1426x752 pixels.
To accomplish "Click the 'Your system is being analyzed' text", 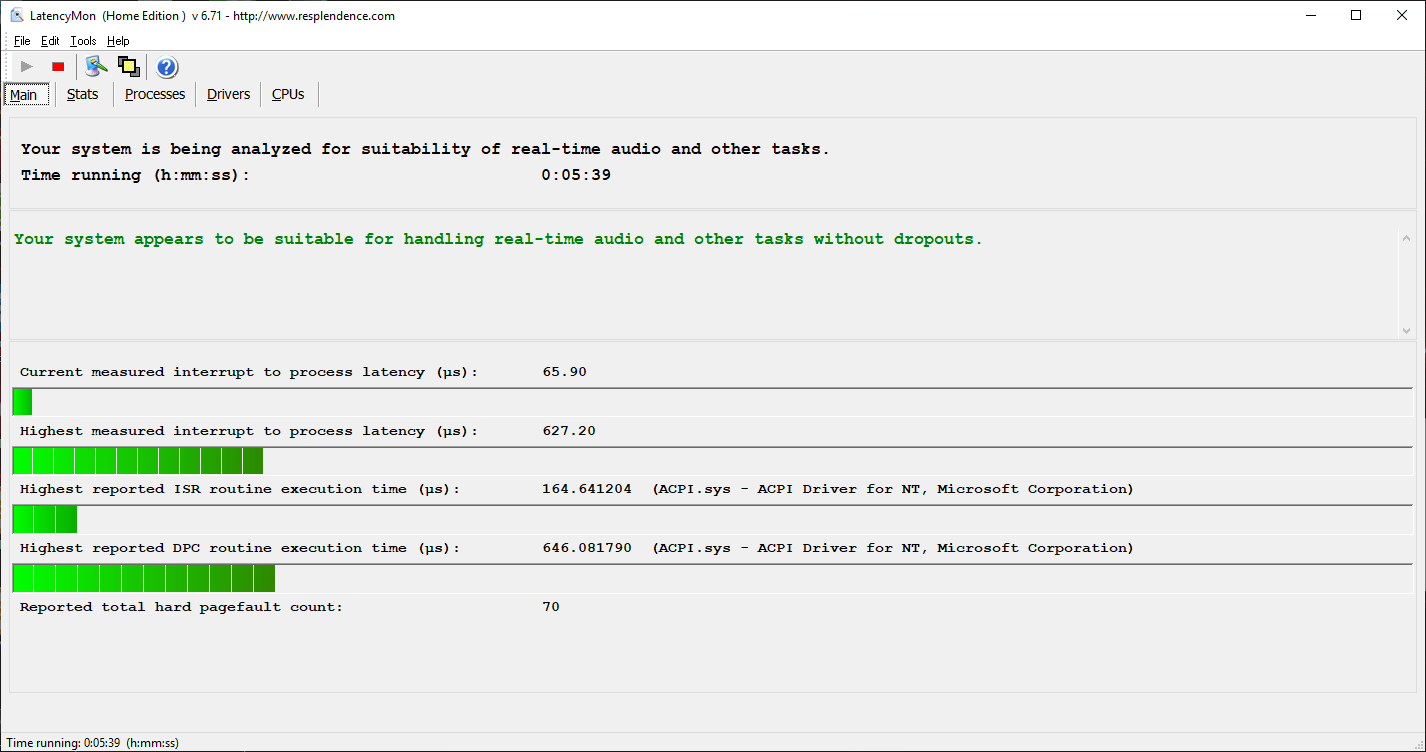I will pyautogui.click(x=425, y=149).
